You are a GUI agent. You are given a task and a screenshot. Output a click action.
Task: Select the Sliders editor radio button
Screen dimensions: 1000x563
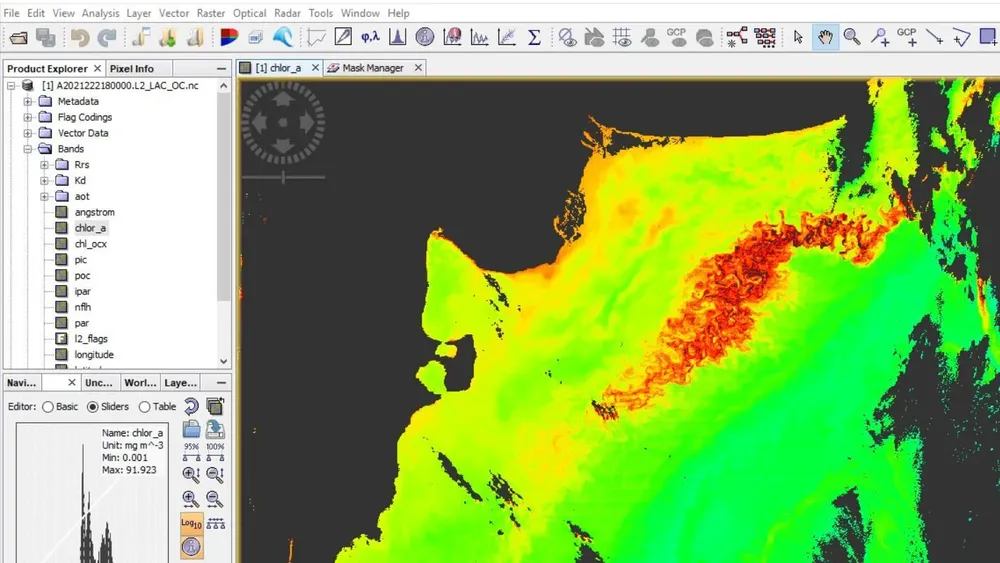(x=94, y=407)
